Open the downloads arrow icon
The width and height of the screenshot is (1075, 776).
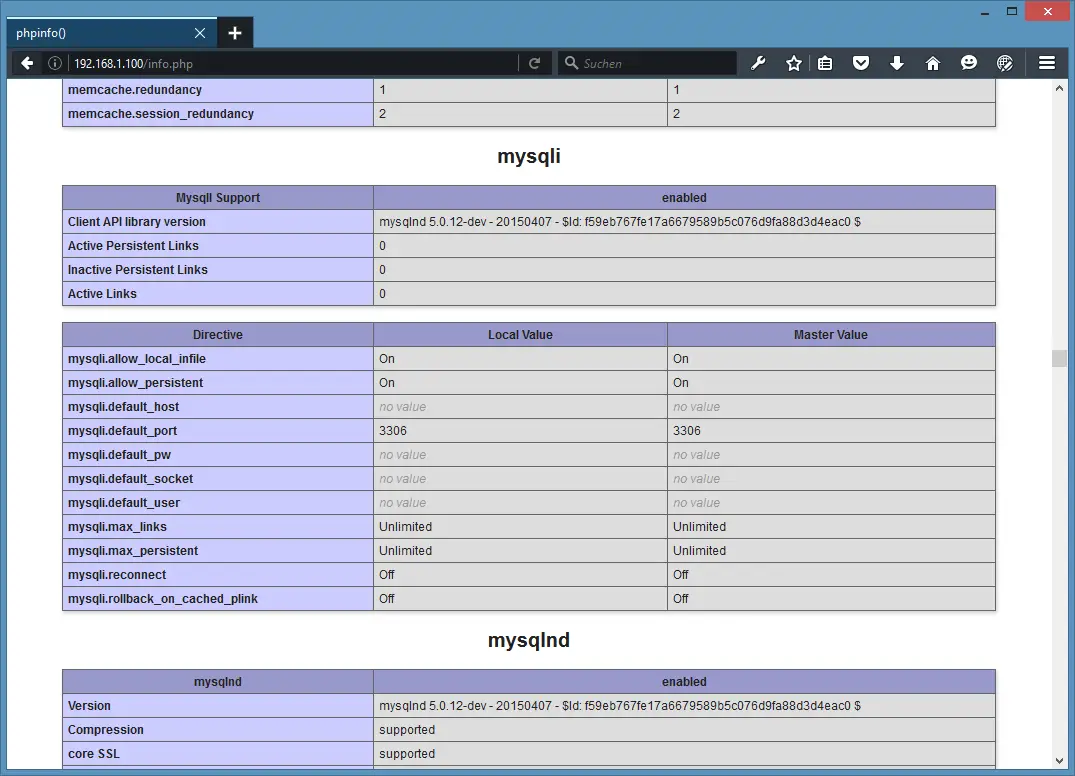(897, 63)
